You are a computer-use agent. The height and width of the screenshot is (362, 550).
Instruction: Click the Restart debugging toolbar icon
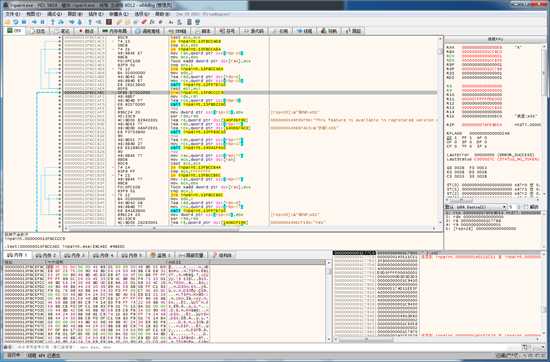tap(16, 22)
